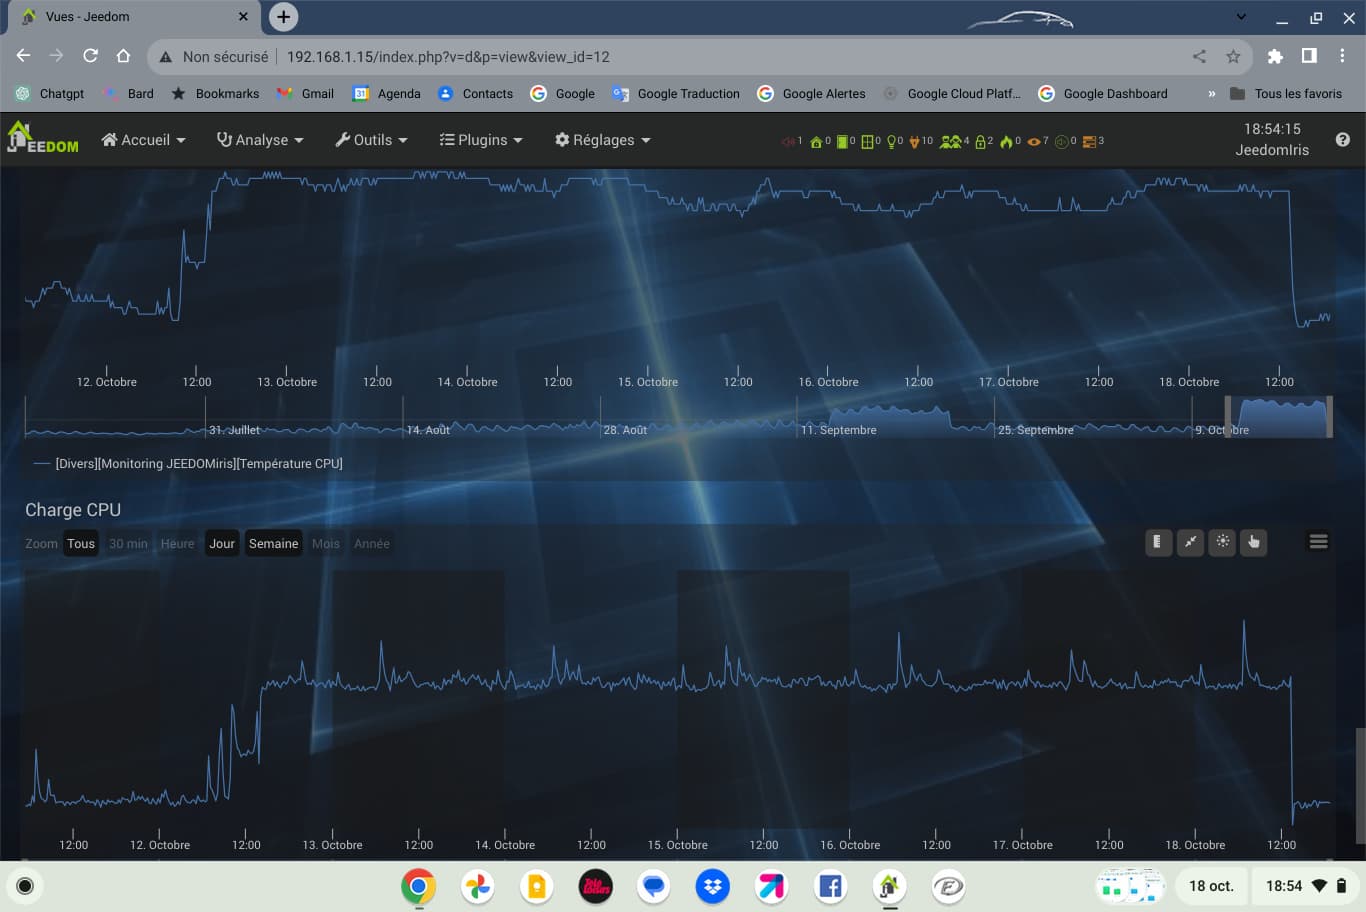Select the 30 min zoom range
Screen dimensions: 1366x912
click(128, 543)
